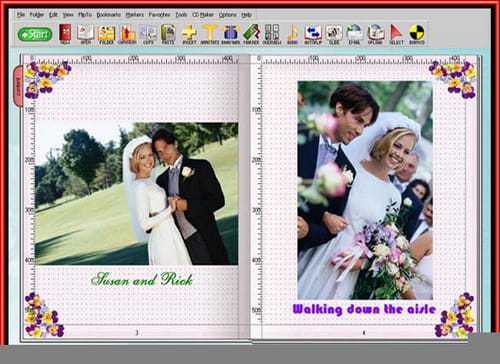Click the Paste toolbar icon
This screenshot has width=500, height=364.
click(x=168, y=34)
